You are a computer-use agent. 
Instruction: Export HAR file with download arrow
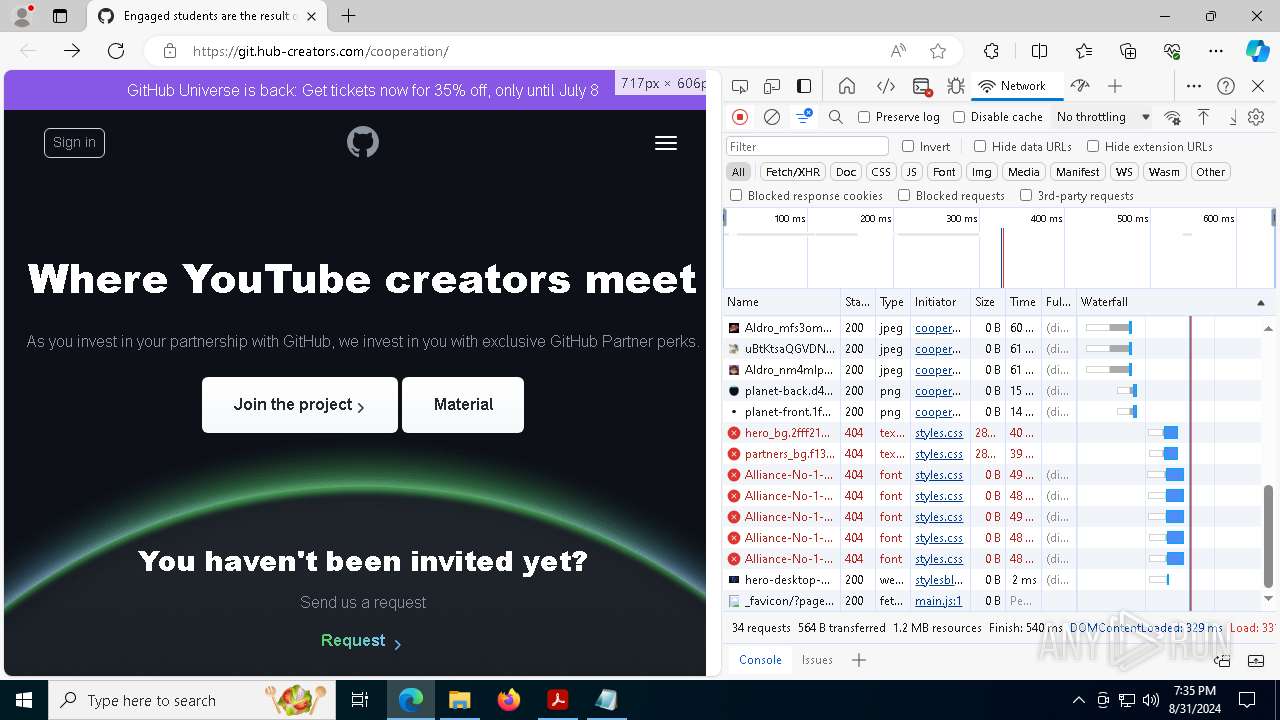(x=1233, y=117)
